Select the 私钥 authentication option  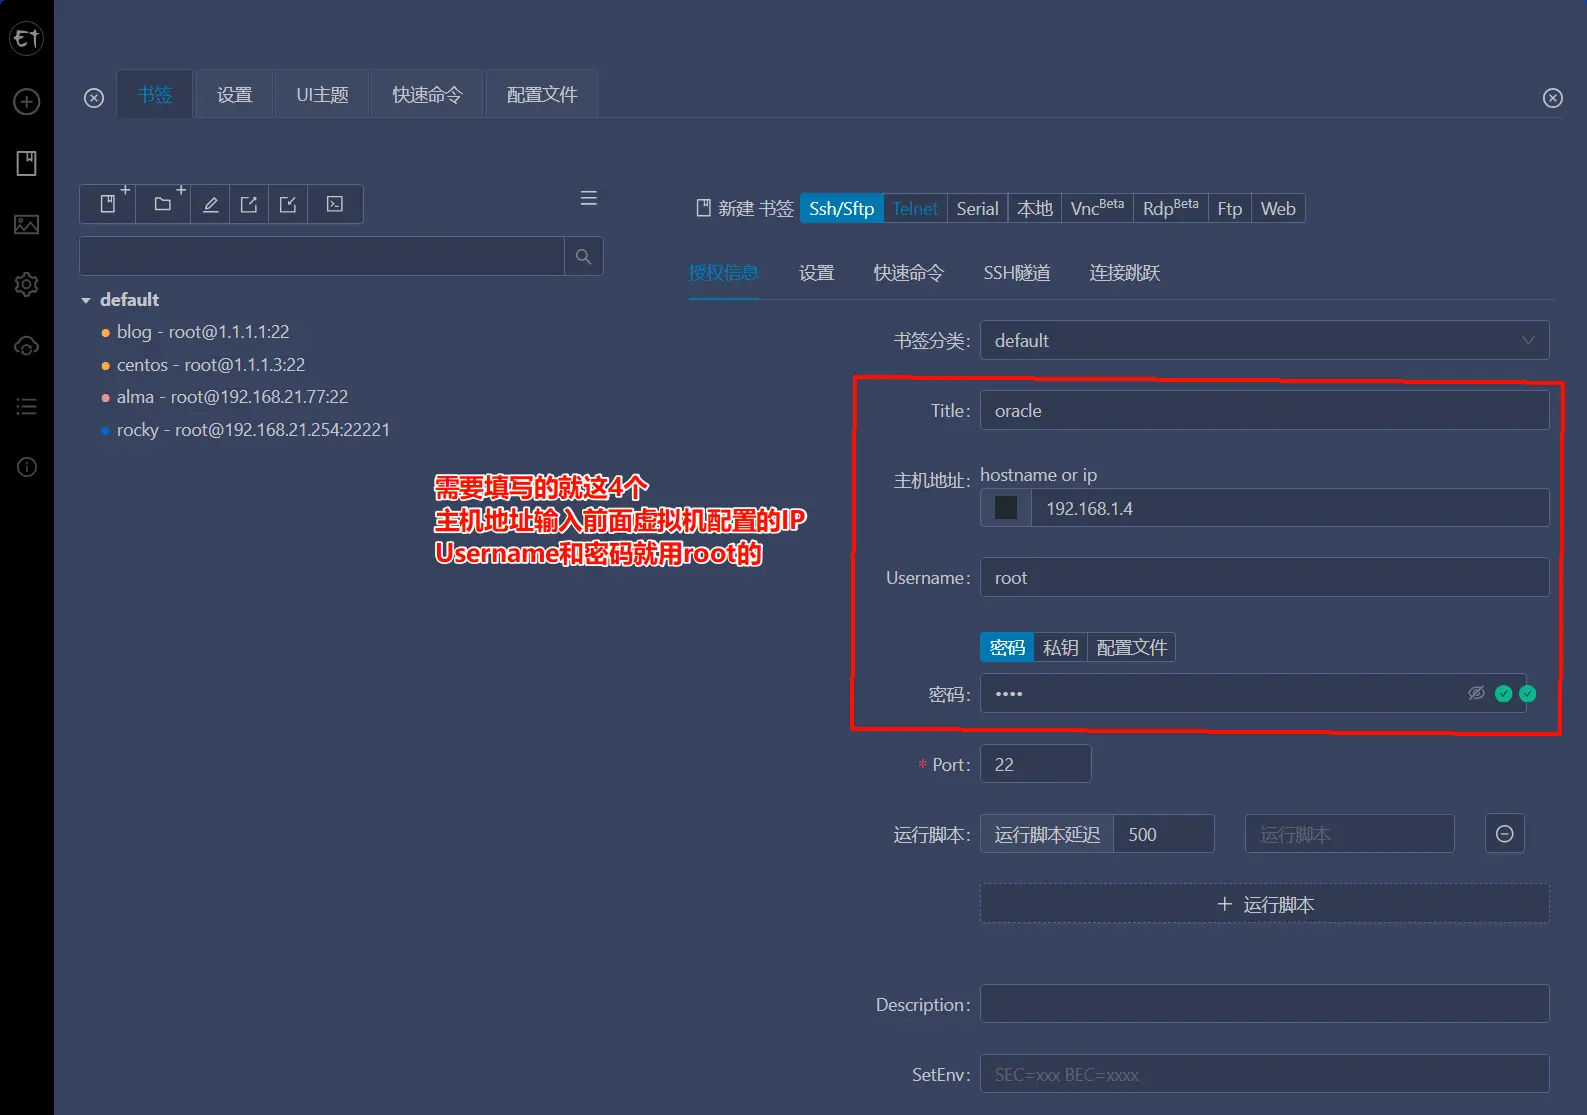(1060, 648)
